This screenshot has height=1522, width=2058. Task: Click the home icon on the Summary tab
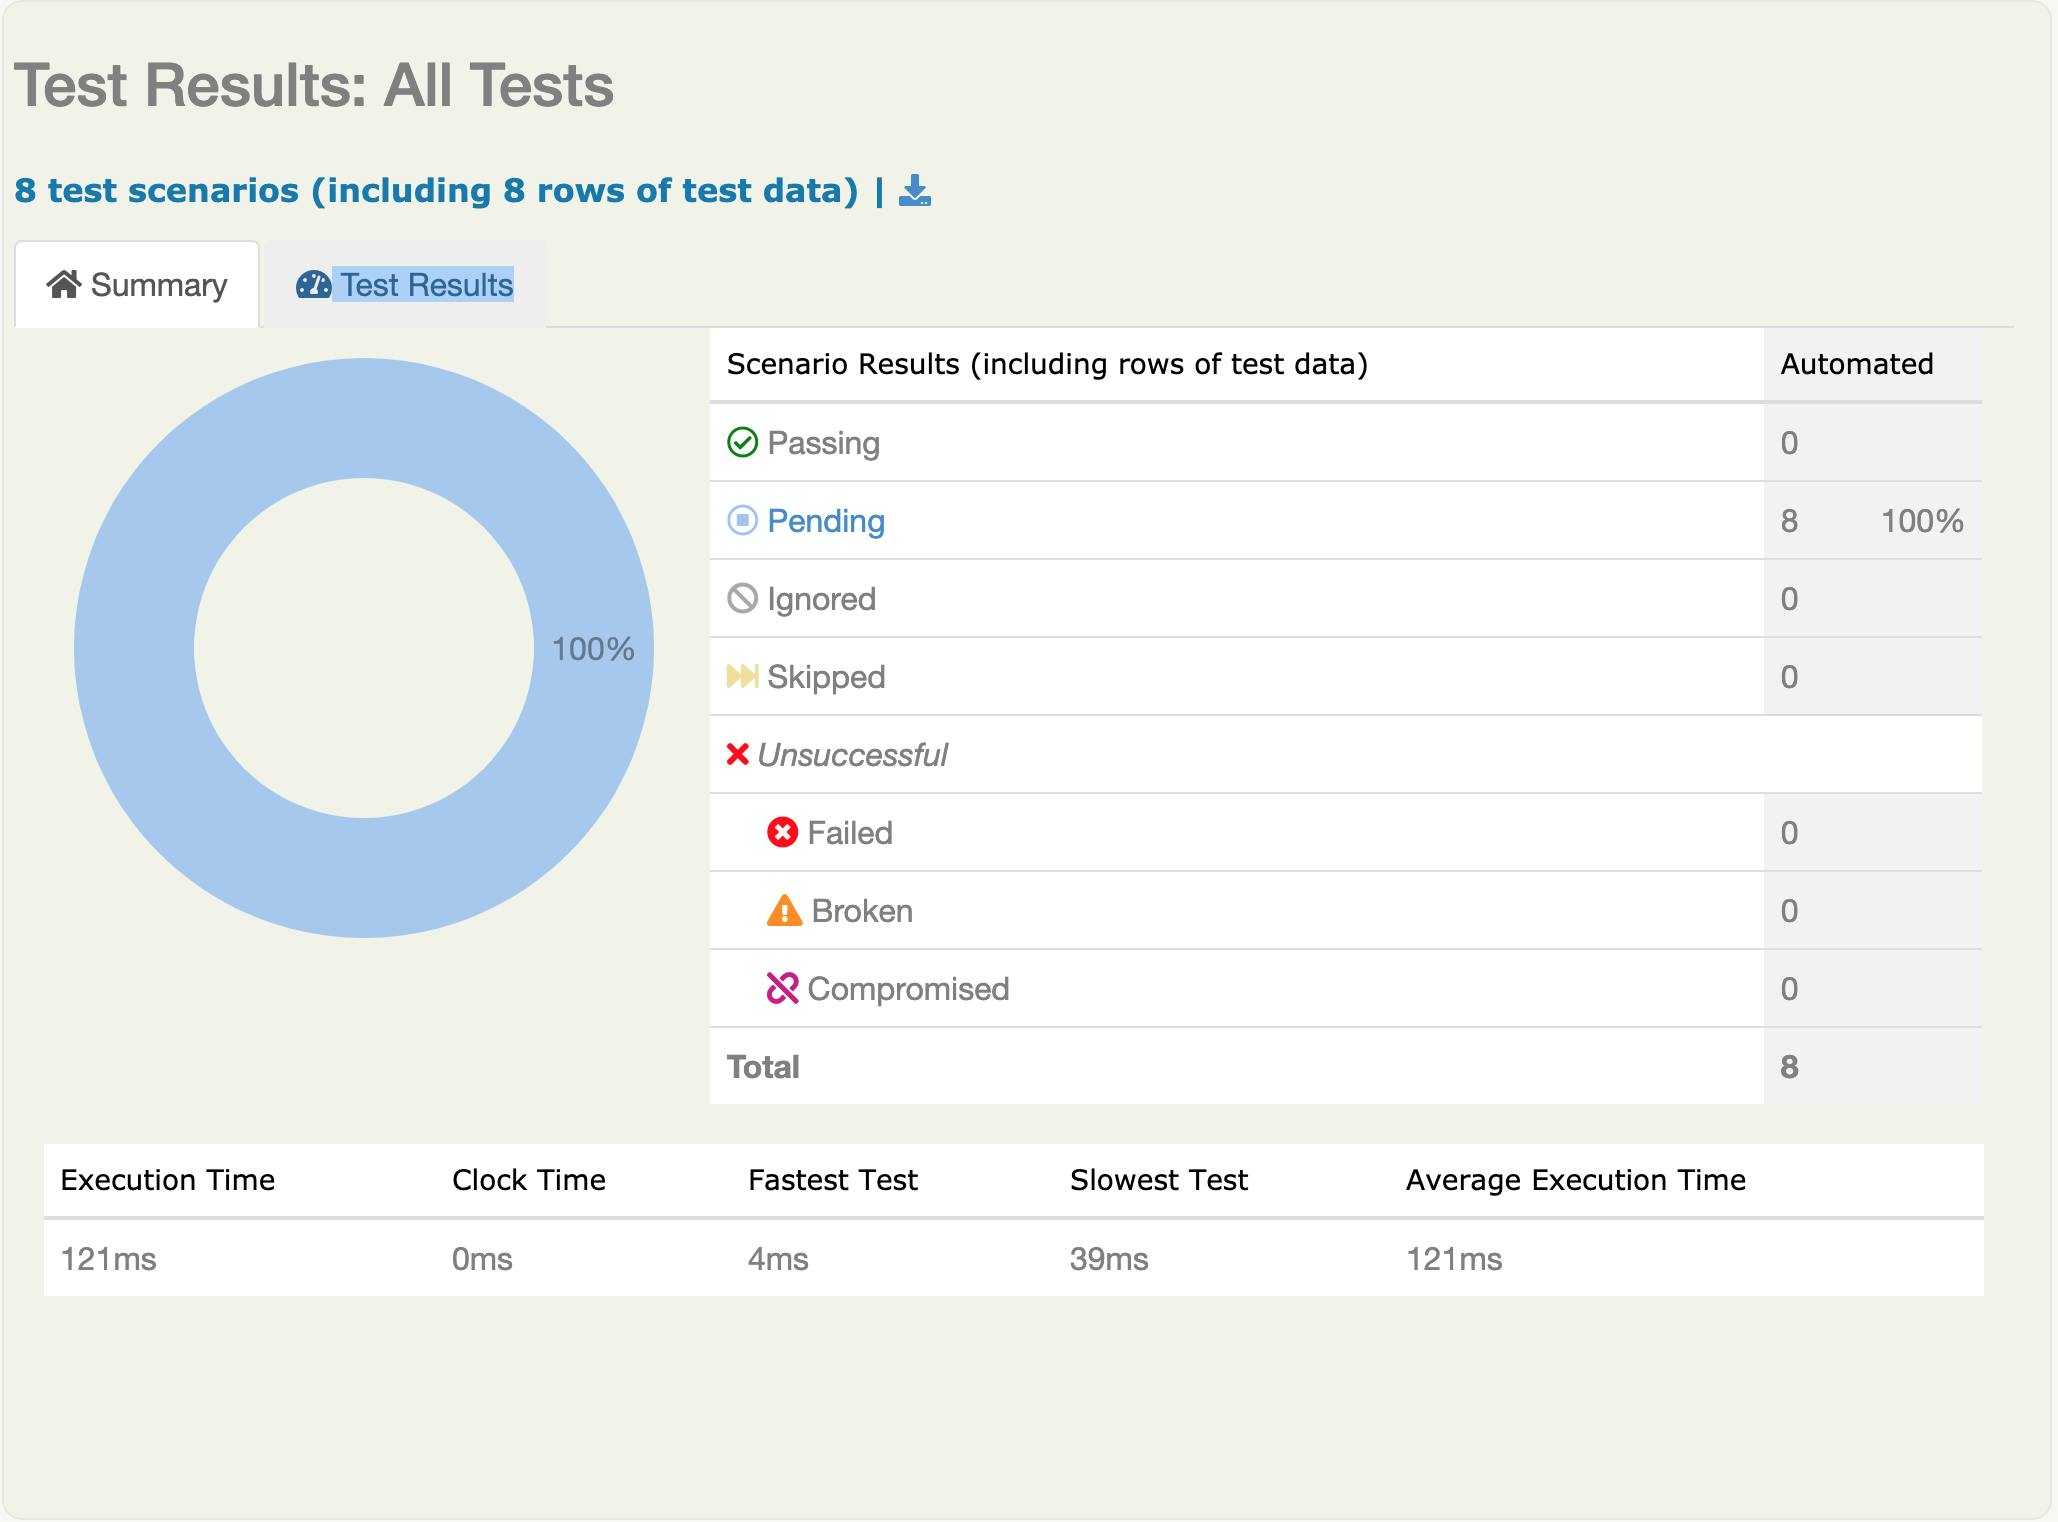[x=64, y=285]
